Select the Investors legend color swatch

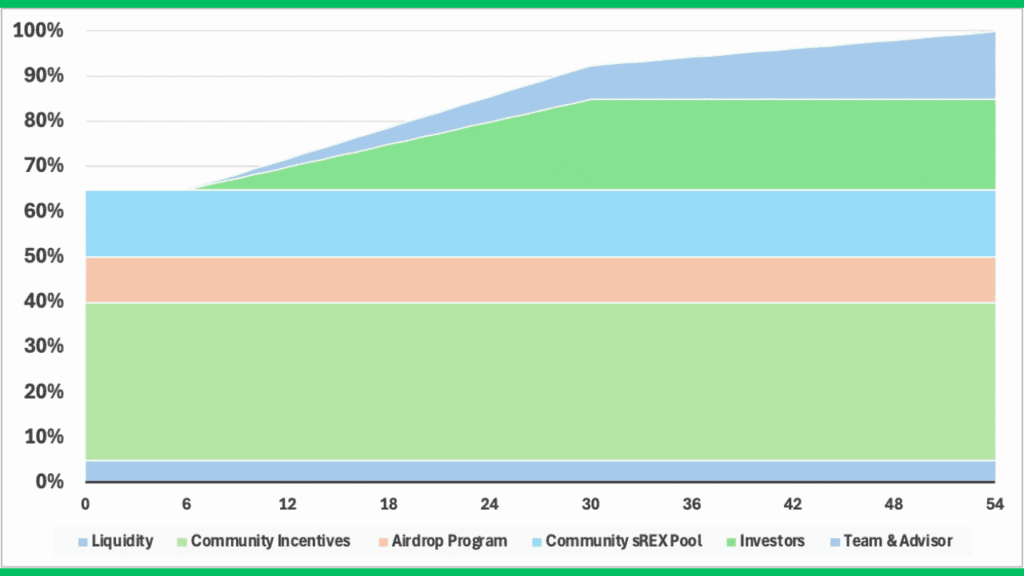[x=730, y=542]
